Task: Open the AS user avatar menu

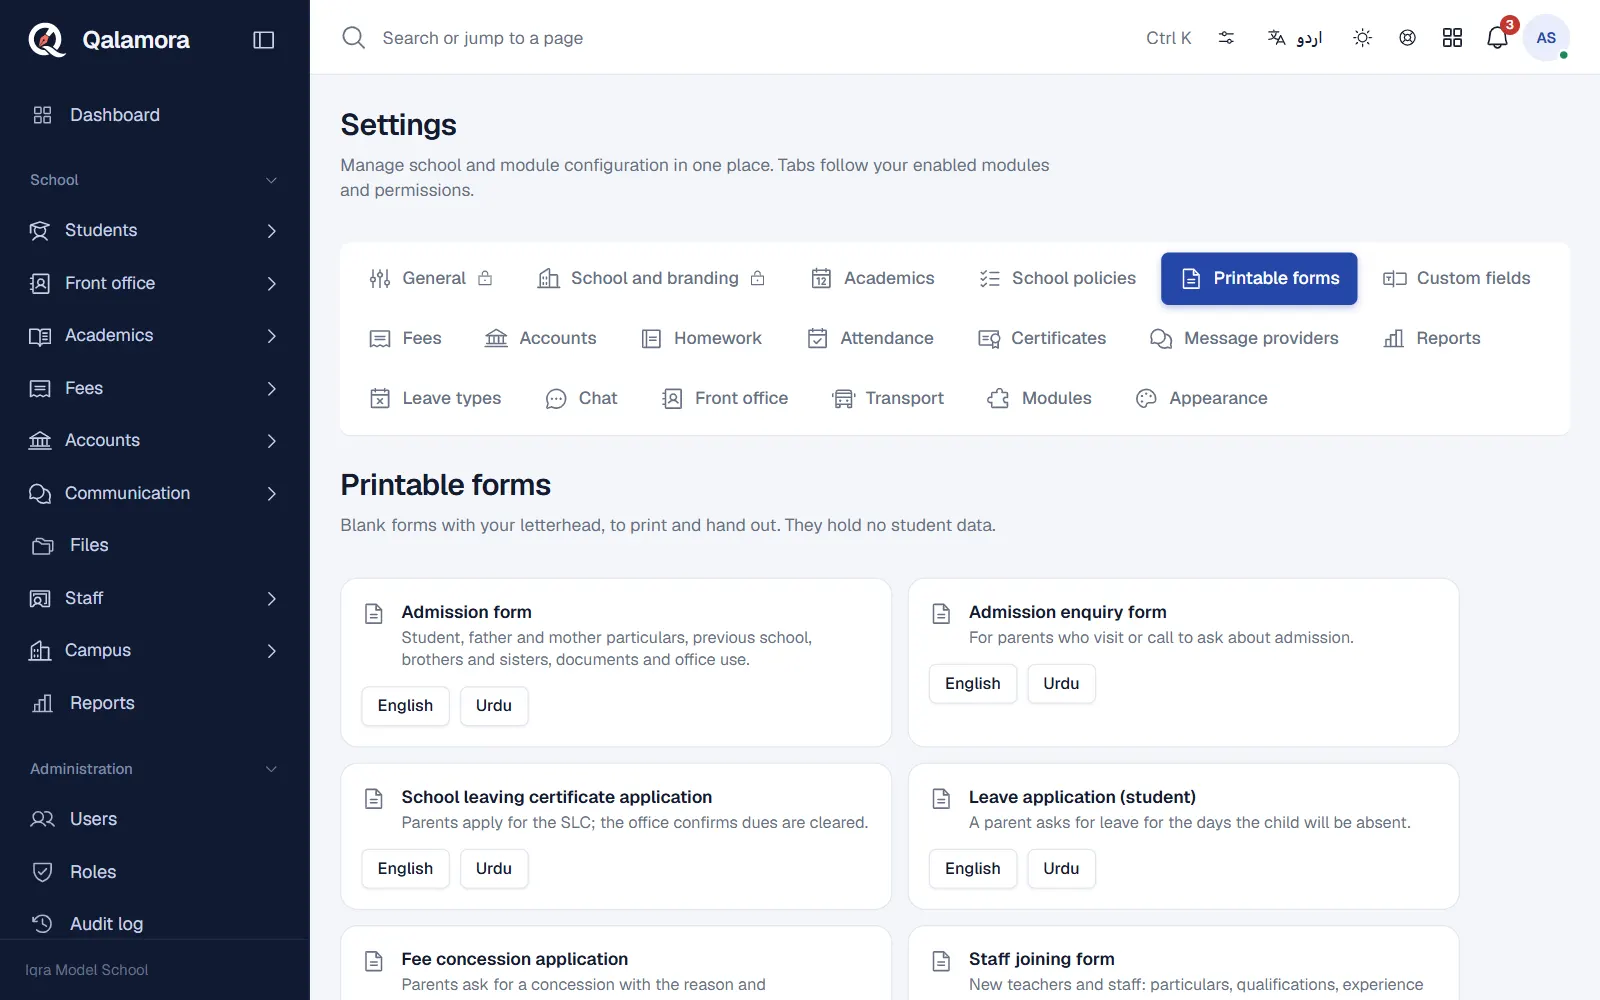Action: 1546,38
